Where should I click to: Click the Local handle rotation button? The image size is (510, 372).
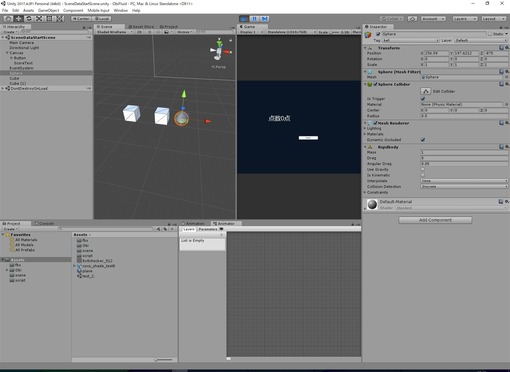pyautogui.click(x=102, y=19)
